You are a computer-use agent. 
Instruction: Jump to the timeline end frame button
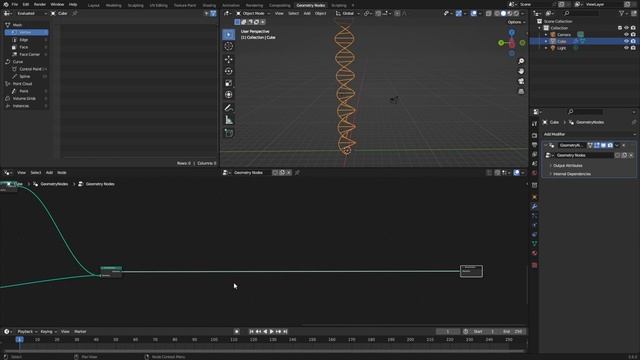point(285,332)
